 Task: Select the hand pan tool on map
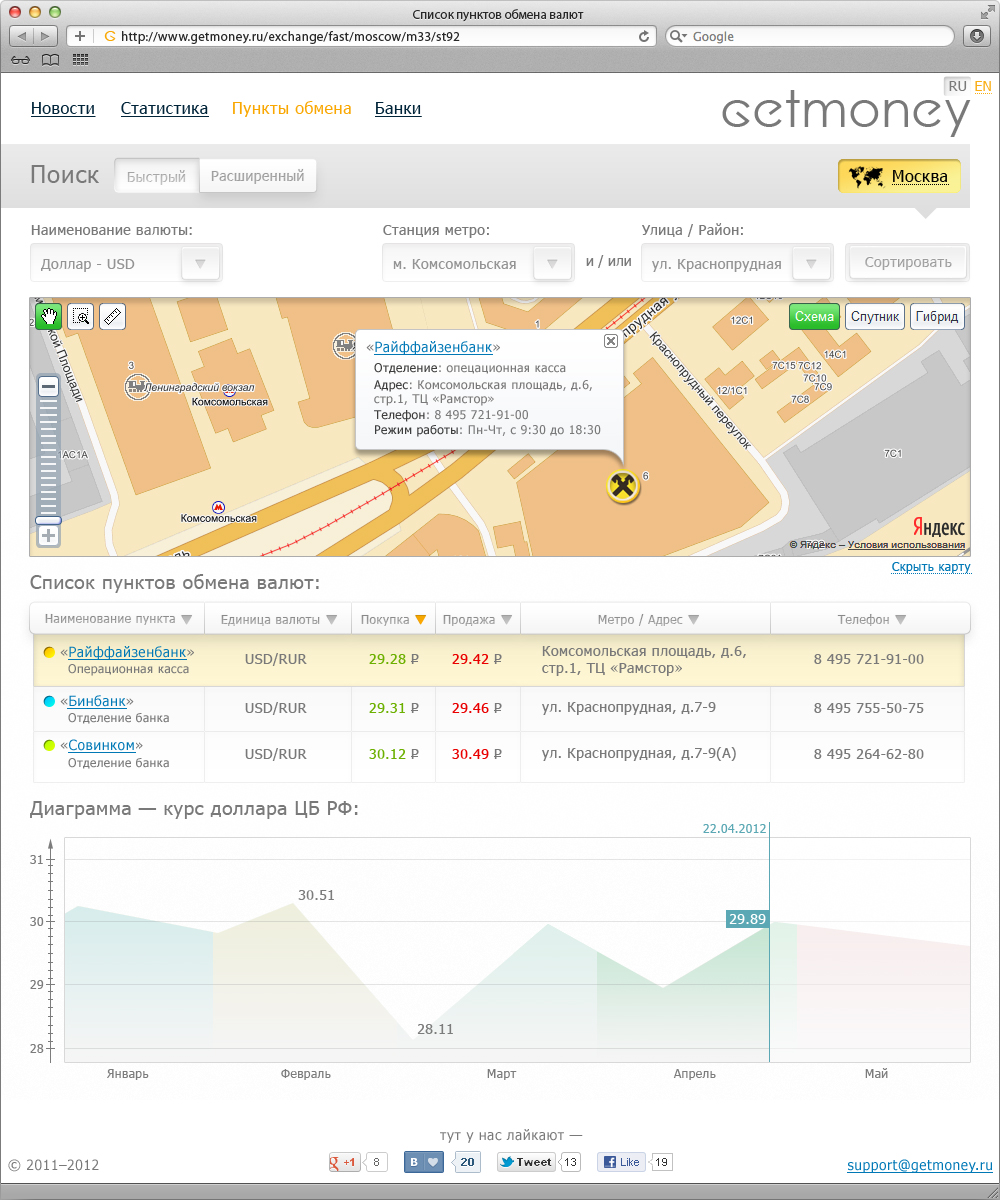point(49,317)
